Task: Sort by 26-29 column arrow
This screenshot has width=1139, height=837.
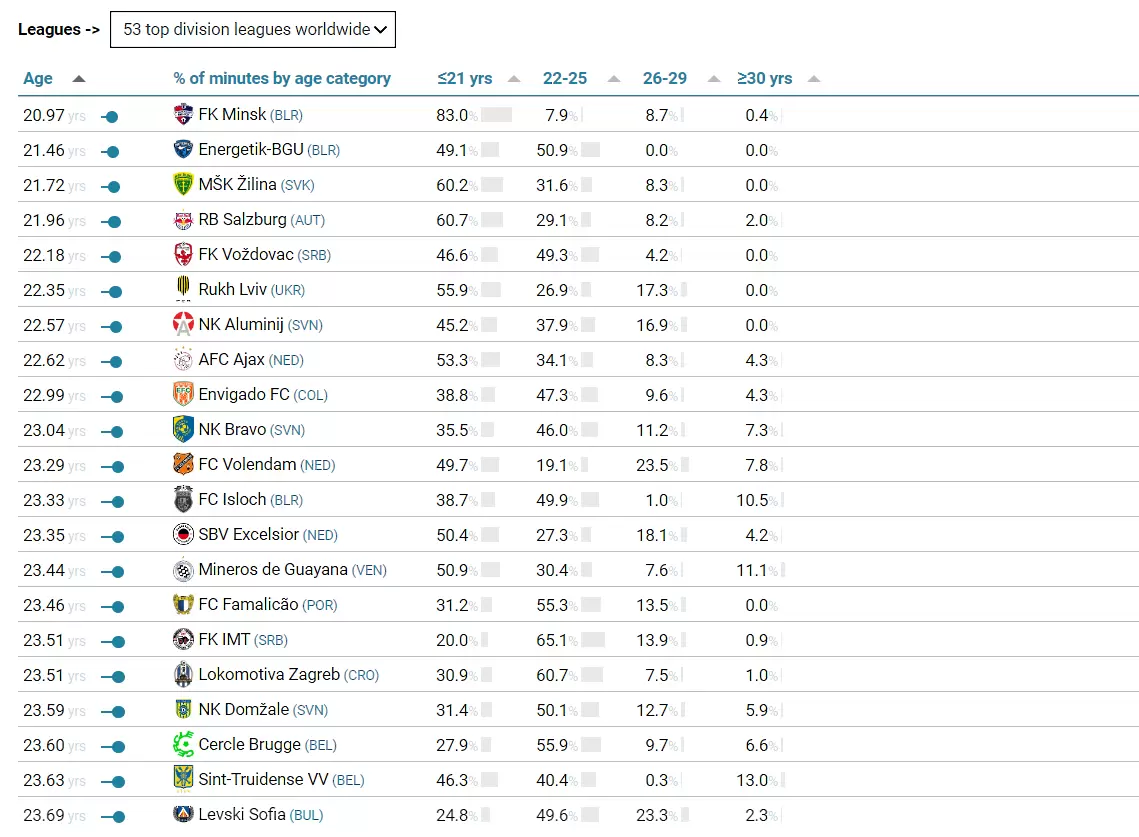Action: coord(713,79)
